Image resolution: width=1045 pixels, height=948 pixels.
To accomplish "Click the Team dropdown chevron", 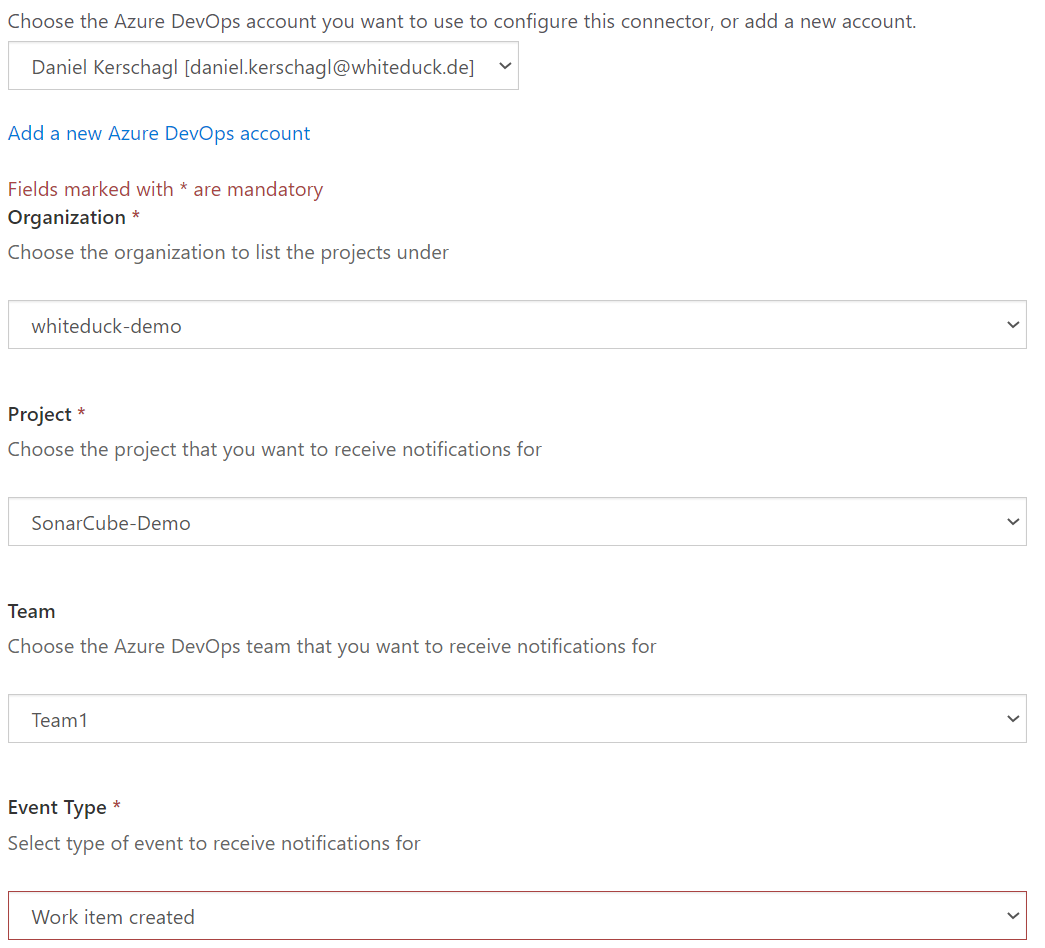I will 1013,718.
